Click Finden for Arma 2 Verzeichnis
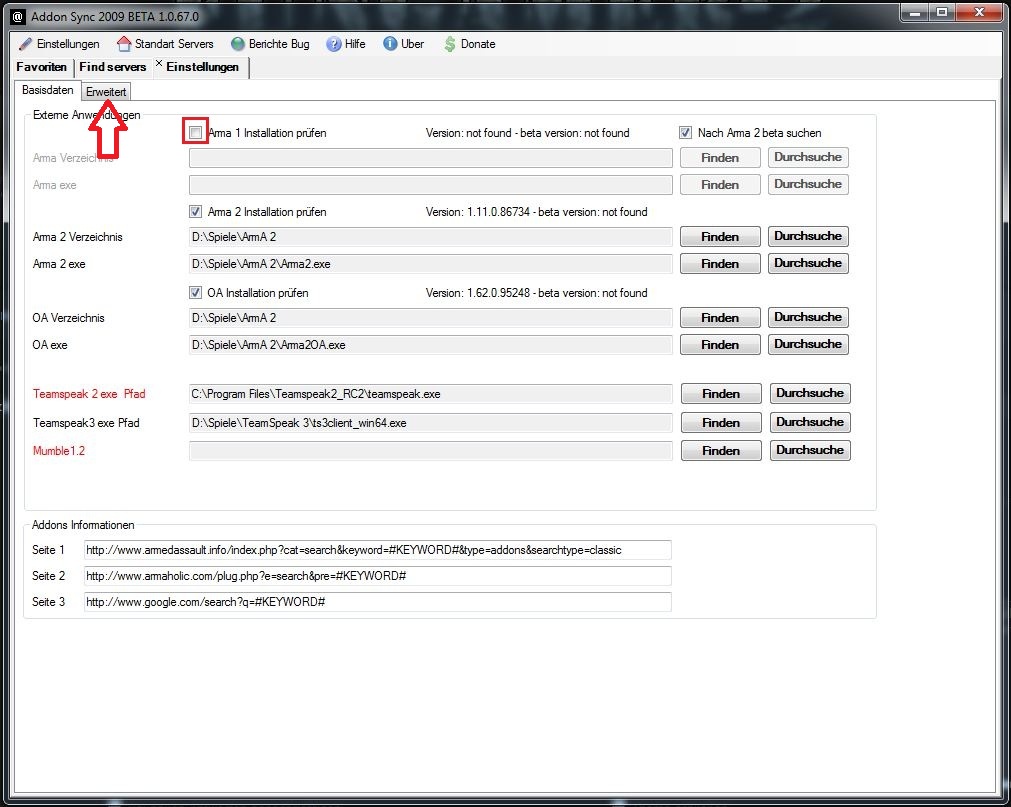 coord(719,237)
